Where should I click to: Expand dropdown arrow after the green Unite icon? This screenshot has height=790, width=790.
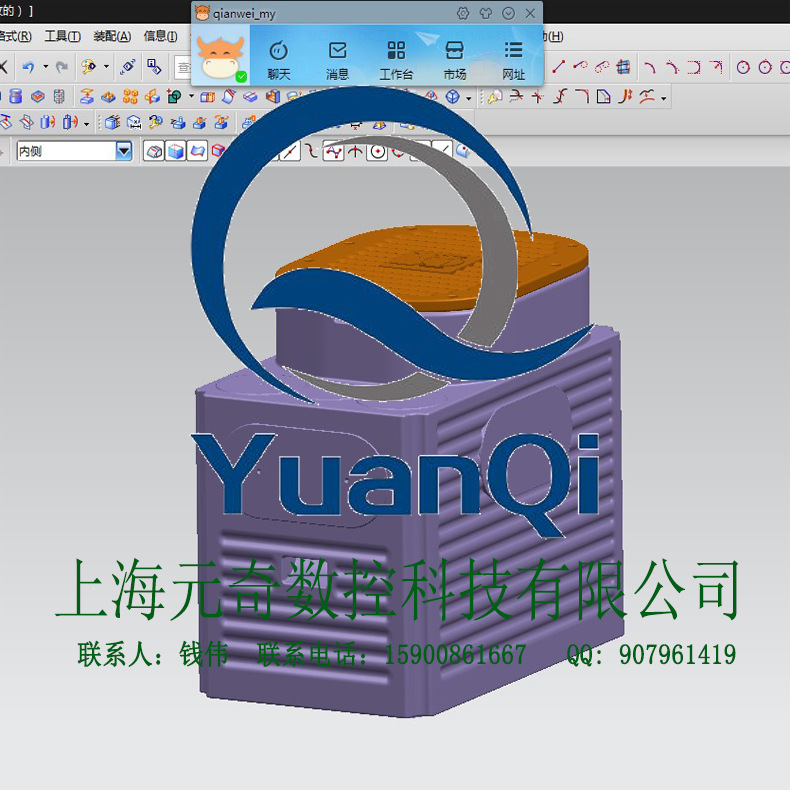pyautogui.click(x=191, y=96)
